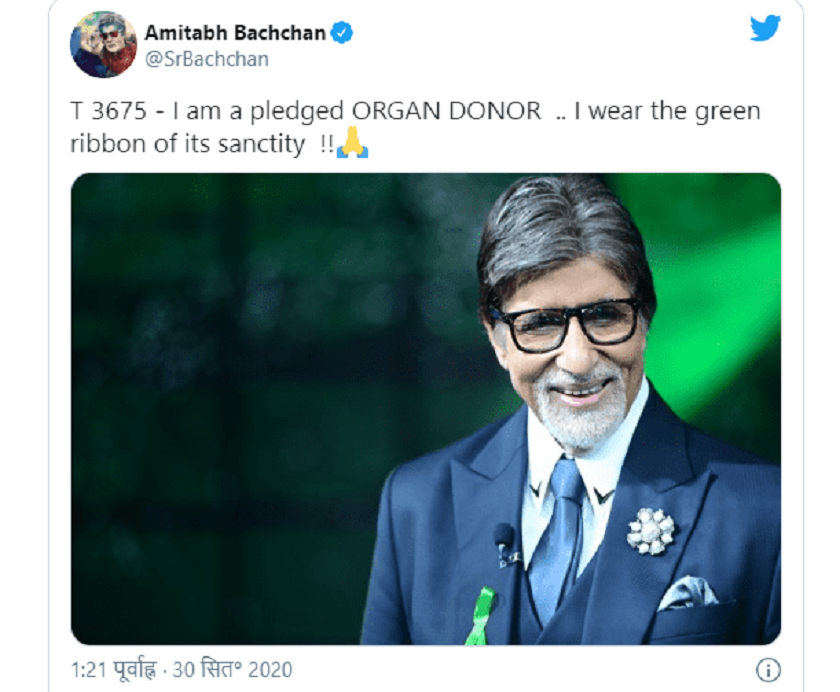The image size is (840, 692).
Task: Click the Twitter bird logo
Action: [765, 29]
